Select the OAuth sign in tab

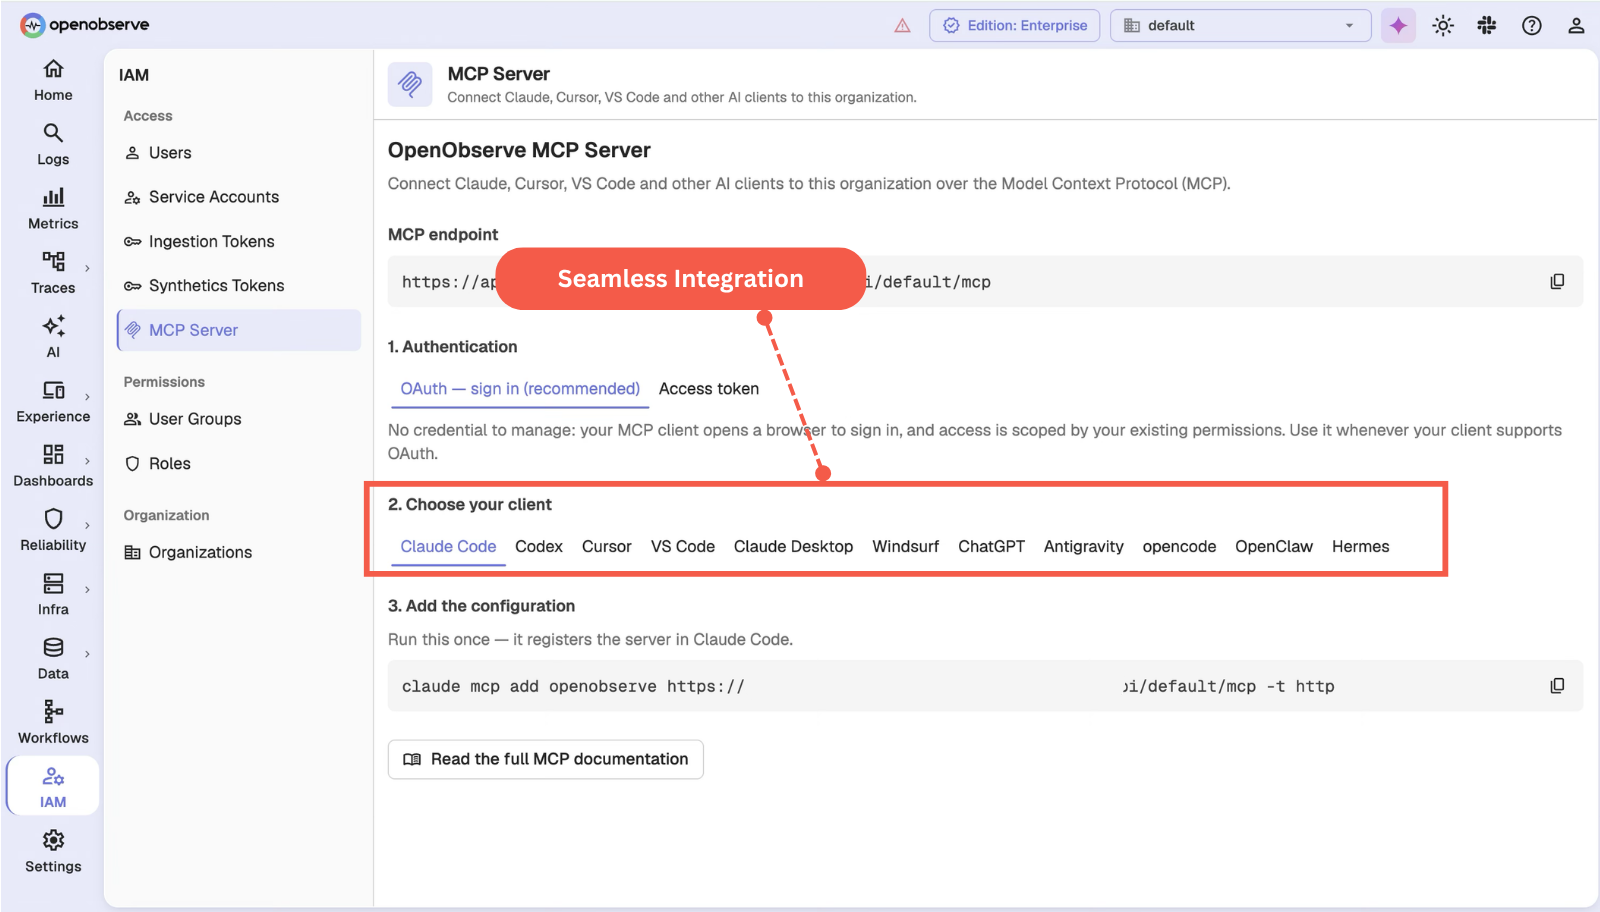pos(520,389)
